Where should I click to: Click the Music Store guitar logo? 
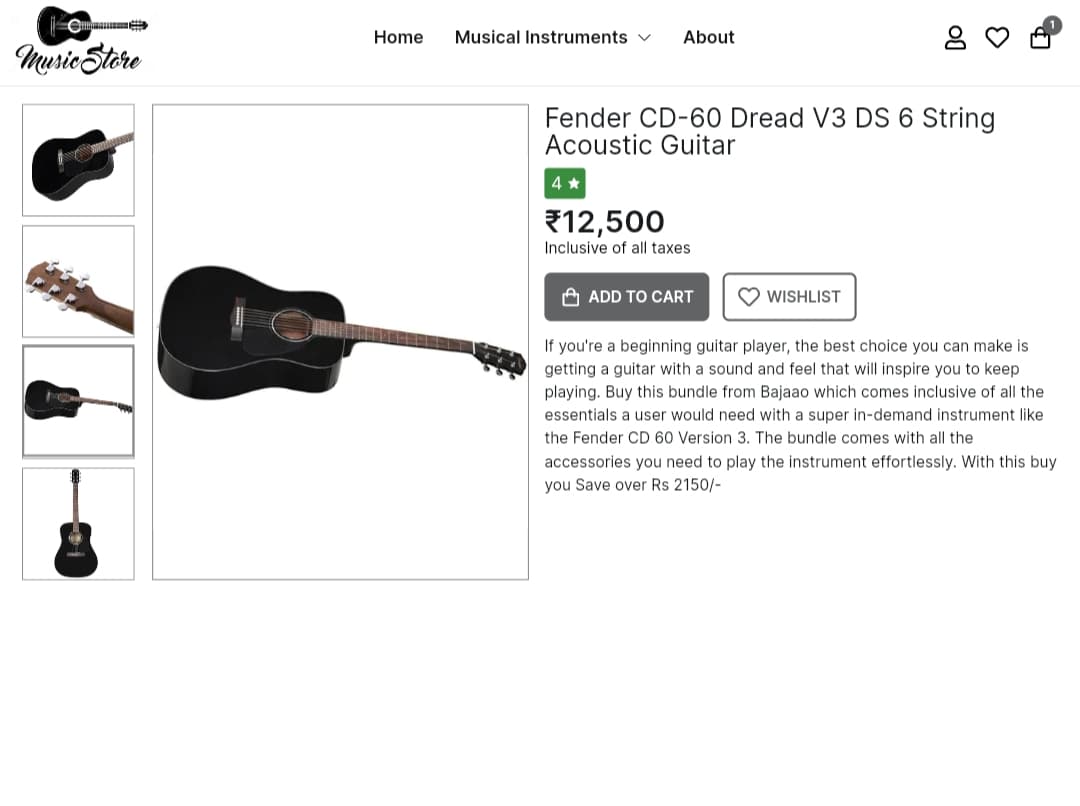(x=79, y=41)
